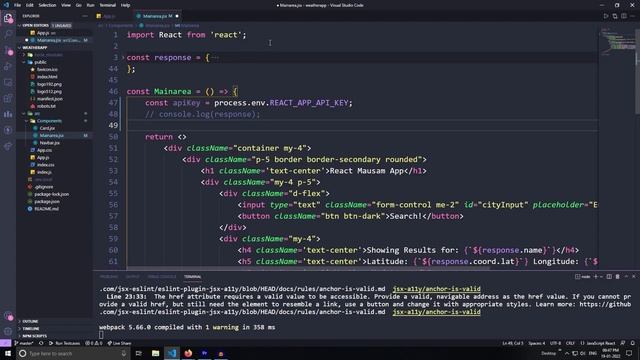The image size is (640, 360).
Task: Collapse the src folder
Action: point(24,113)
